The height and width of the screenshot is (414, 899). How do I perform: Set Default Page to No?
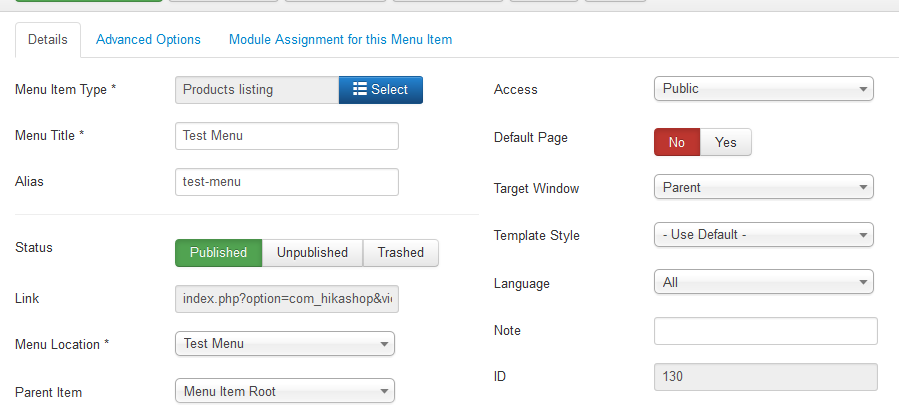677,142
